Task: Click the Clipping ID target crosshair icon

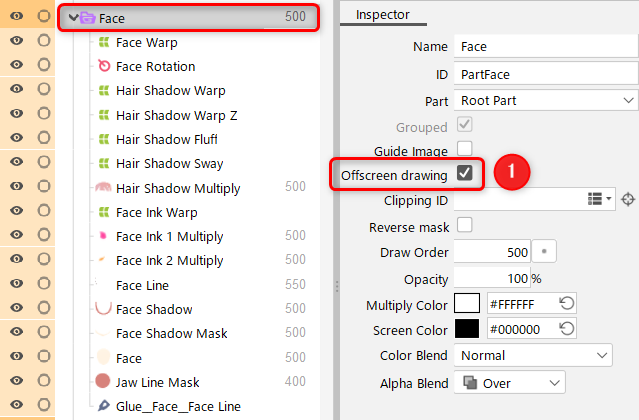Action: (x=628, y=199)
